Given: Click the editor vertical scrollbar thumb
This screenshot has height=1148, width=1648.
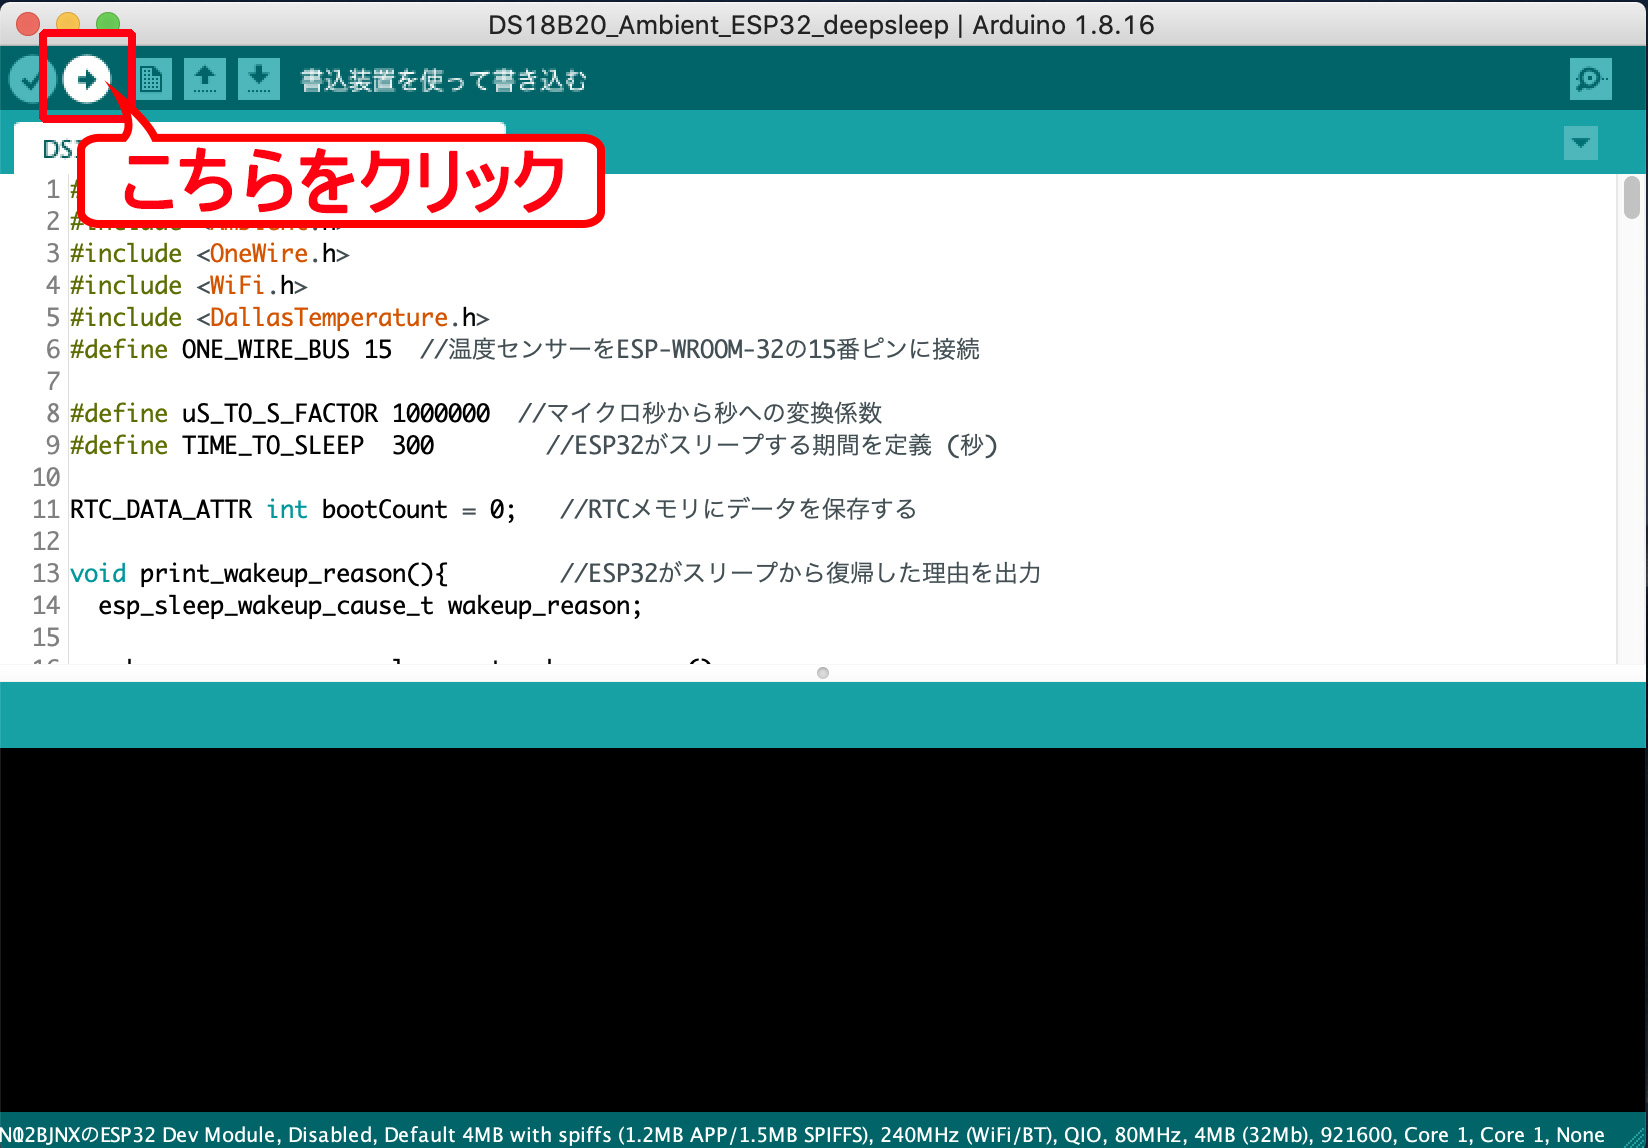Looking at the screenshot, I should (x=1631, y=197).
